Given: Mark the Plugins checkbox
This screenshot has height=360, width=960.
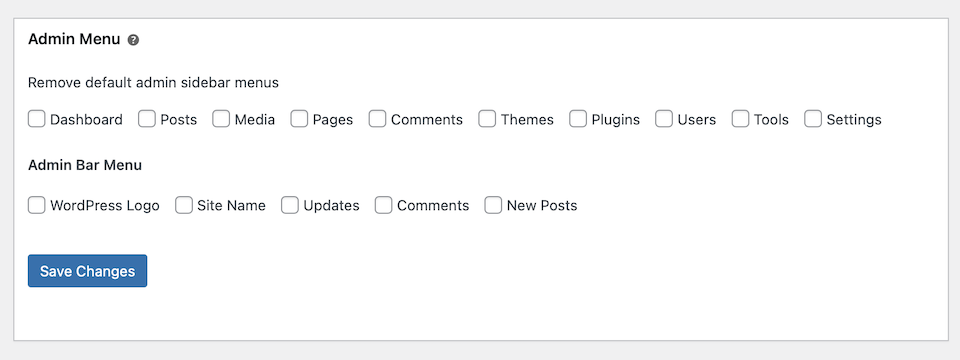Looking at the screenshot, I should coord(578,119).
